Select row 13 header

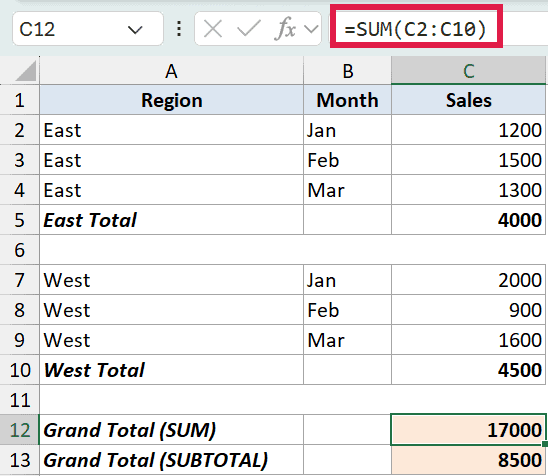pyautogui.click(x=20, y=460)
